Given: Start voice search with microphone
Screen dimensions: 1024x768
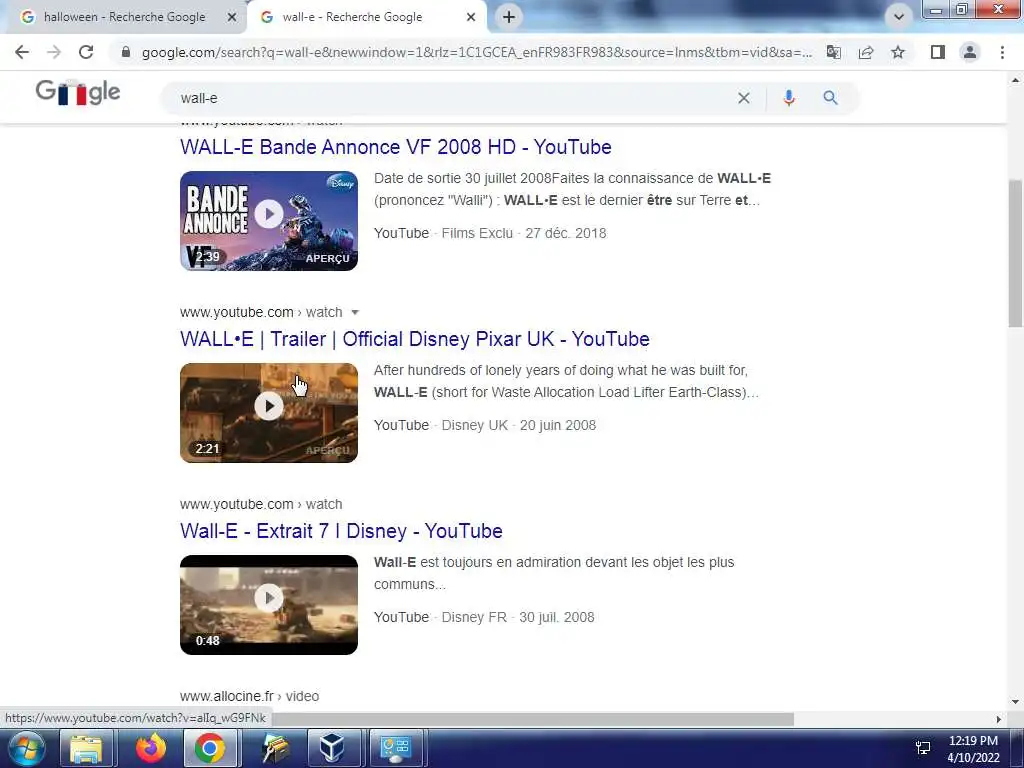Looking at the screenshot, I should click(789, 98).
